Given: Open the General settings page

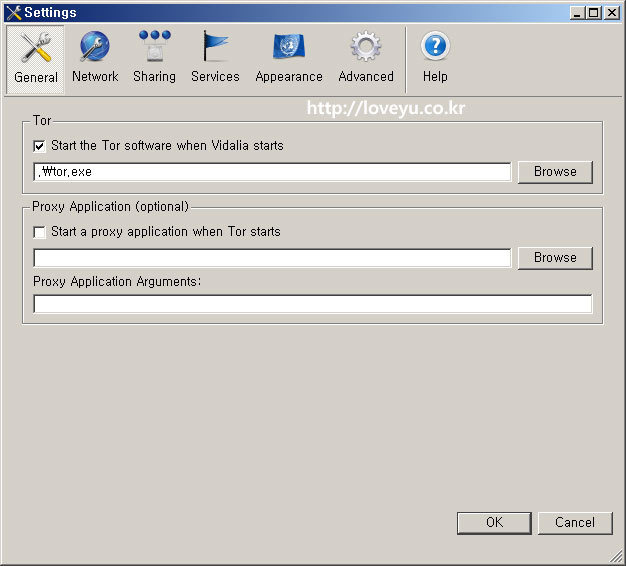Looking at the screenshot, I should pos(36,59).
